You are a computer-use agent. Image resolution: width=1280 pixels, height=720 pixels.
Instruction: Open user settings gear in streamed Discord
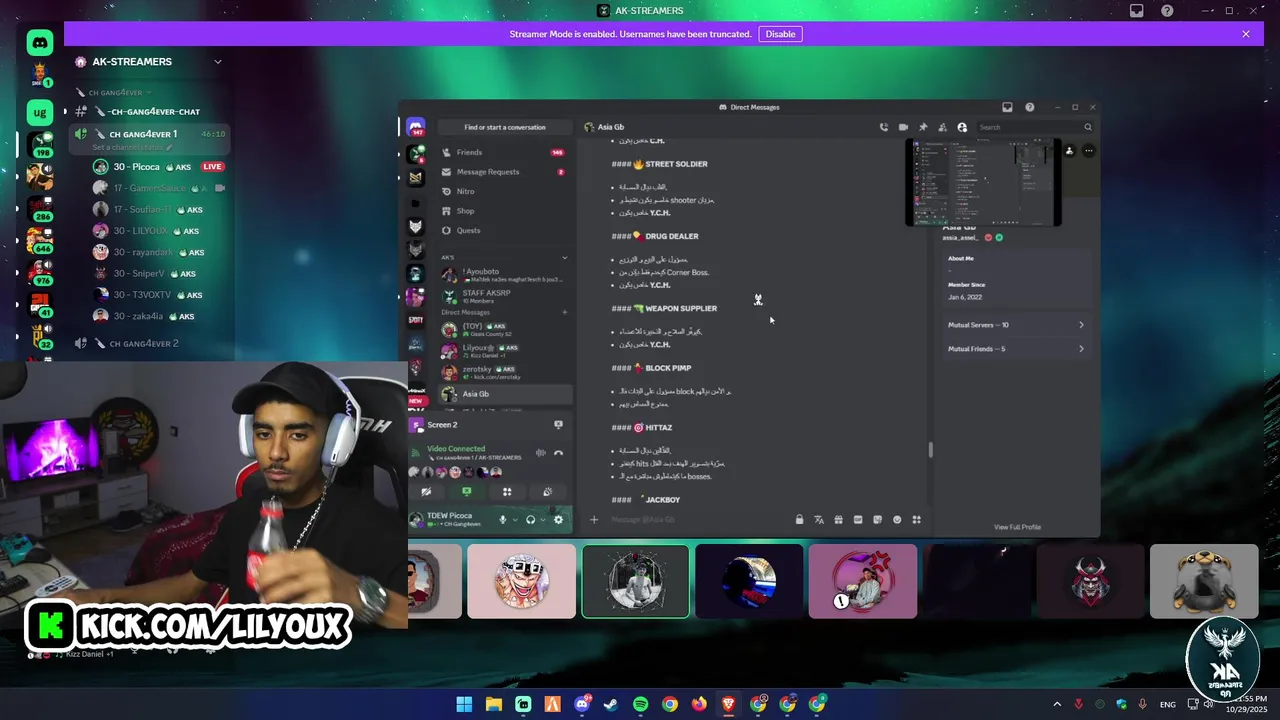tap(558, 519)
